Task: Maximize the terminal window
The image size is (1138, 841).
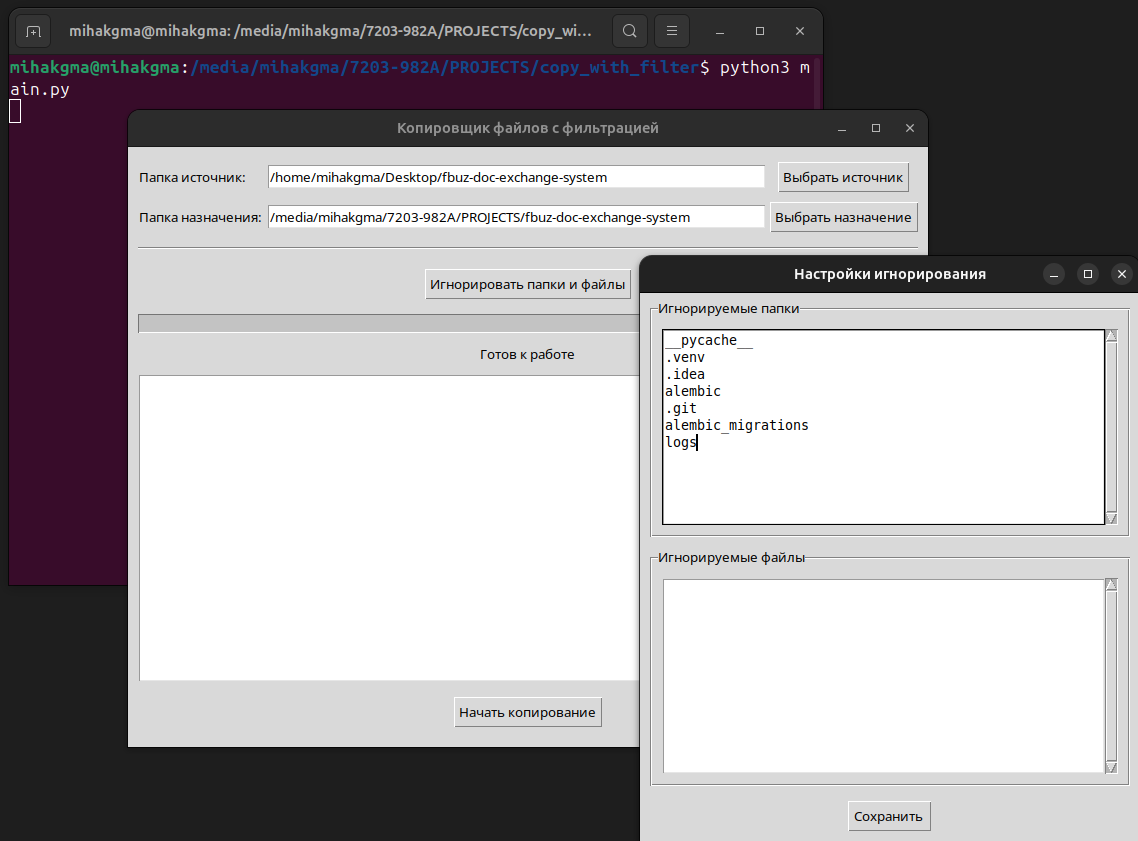Action: pyautogui.click(x=760, y=31)
